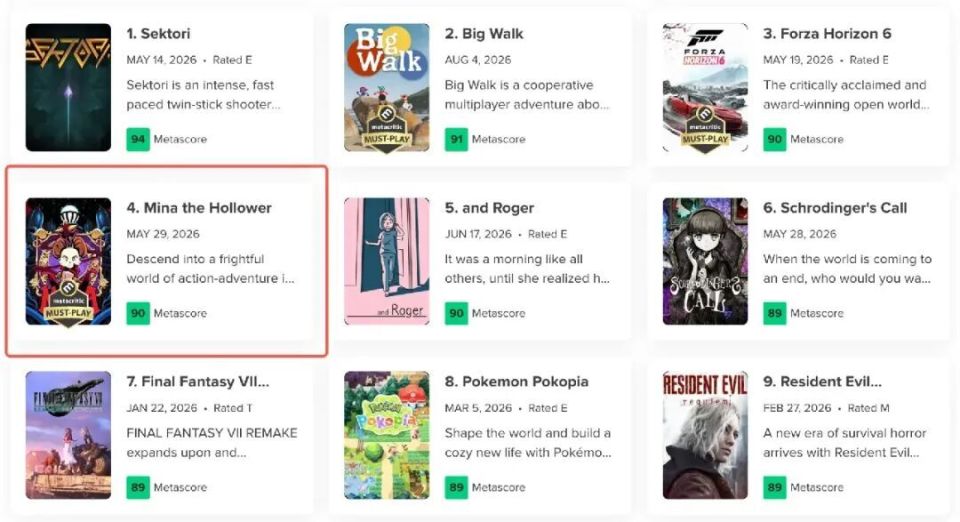The image size is (960, 522).
Task: Open the '9. Resident Evil...' title link
Action: coord(822,381)
